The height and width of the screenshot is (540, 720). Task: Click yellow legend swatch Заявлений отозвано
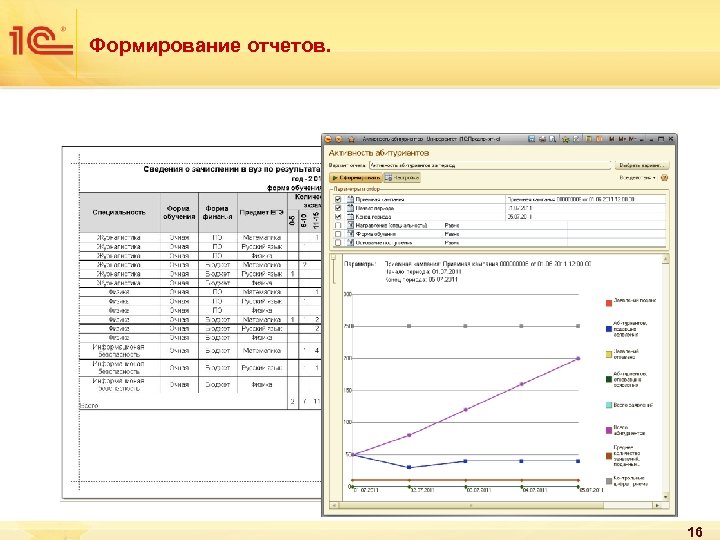click(x=609, y=354)
